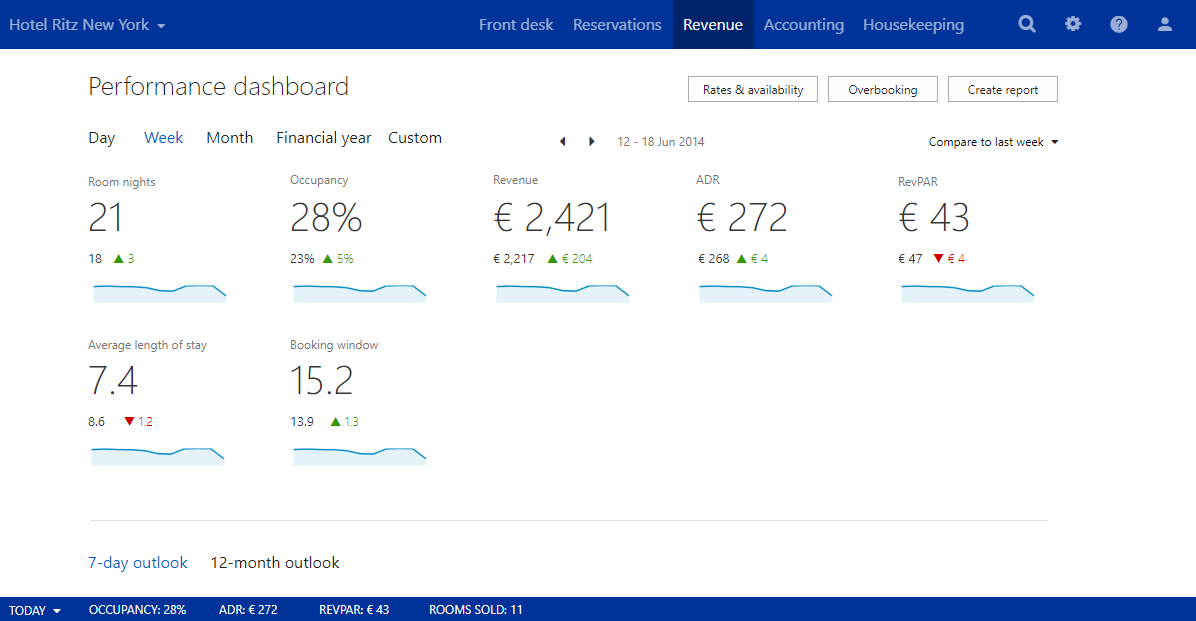
Task: Click the RevPAR red down change € 4
Action: [x=950, y=259]
